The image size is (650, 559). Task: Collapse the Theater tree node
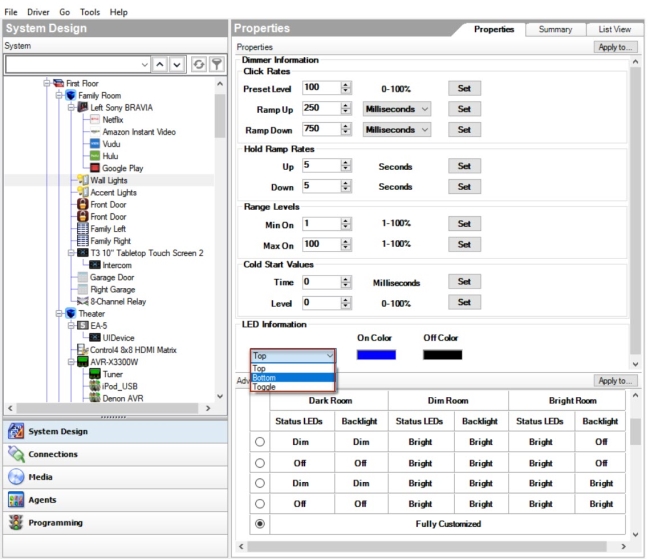(59, 314)
